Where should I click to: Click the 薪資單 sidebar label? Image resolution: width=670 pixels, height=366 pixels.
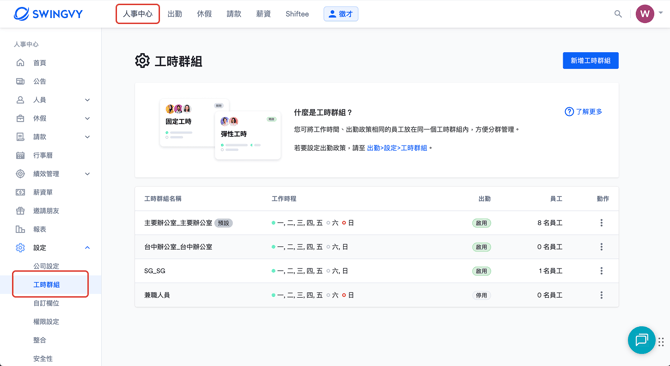click(43, 192)
